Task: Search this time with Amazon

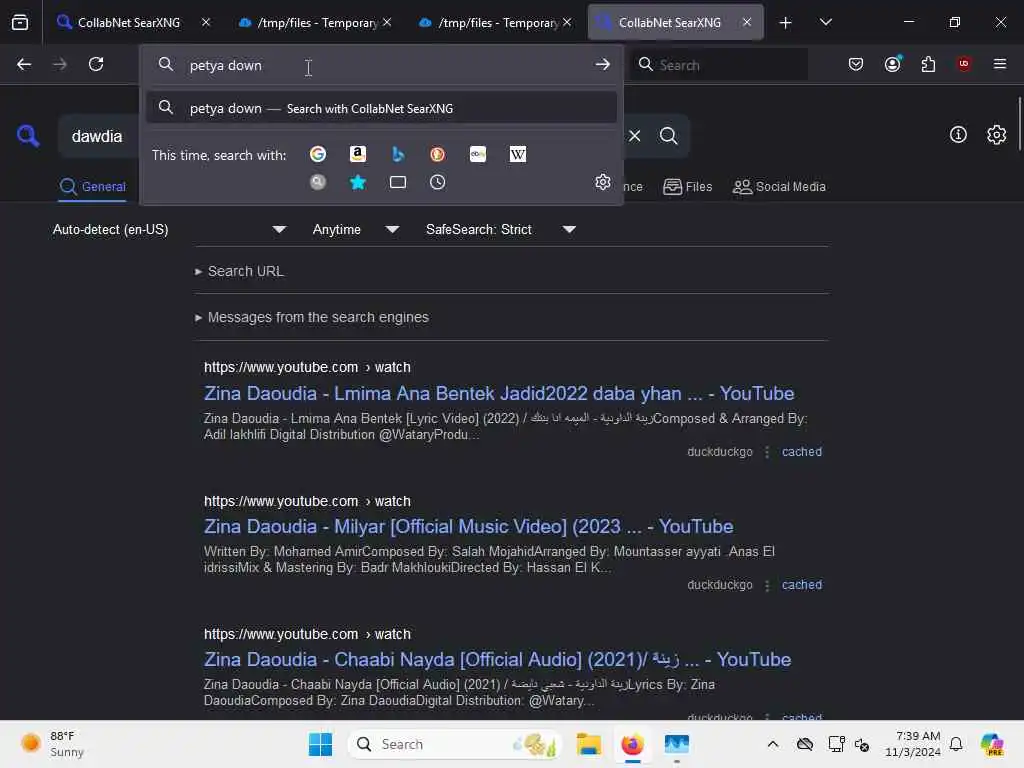Action: click(x=357, y=154)
